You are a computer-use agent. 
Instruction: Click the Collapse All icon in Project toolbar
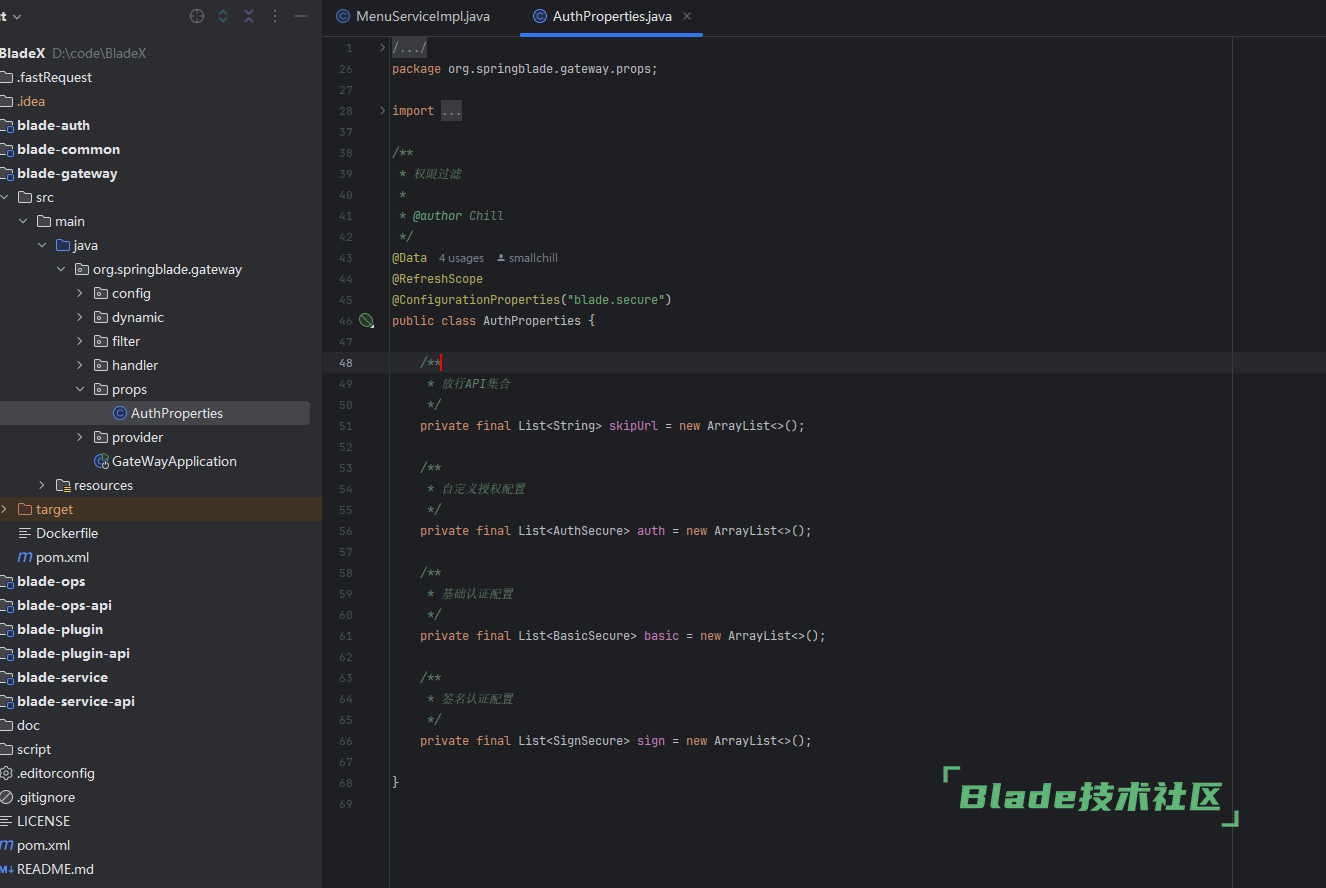(x=249, y=16)
